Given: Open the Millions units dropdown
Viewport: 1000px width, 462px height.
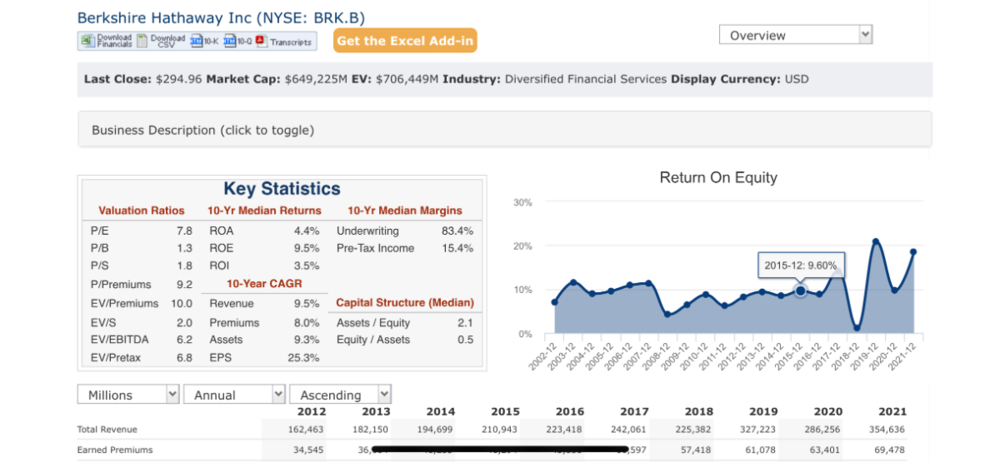Looking at the screenshot, I should pos(129,394).
